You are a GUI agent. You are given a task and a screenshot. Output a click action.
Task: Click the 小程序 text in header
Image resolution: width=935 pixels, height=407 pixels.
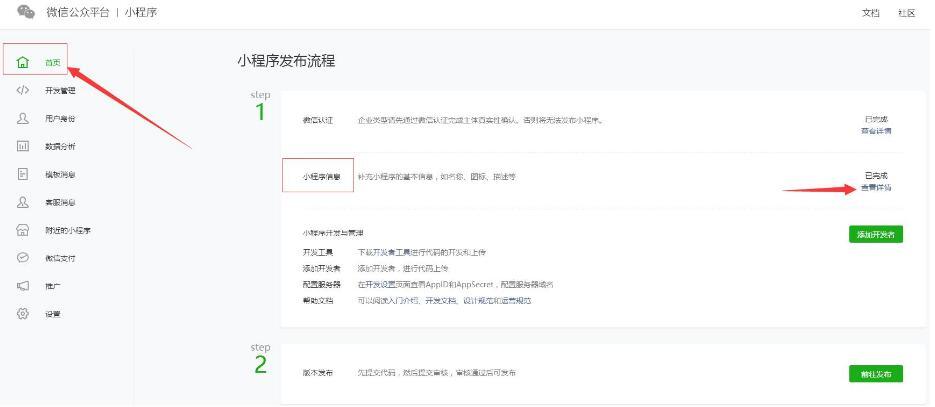[141, 13]
